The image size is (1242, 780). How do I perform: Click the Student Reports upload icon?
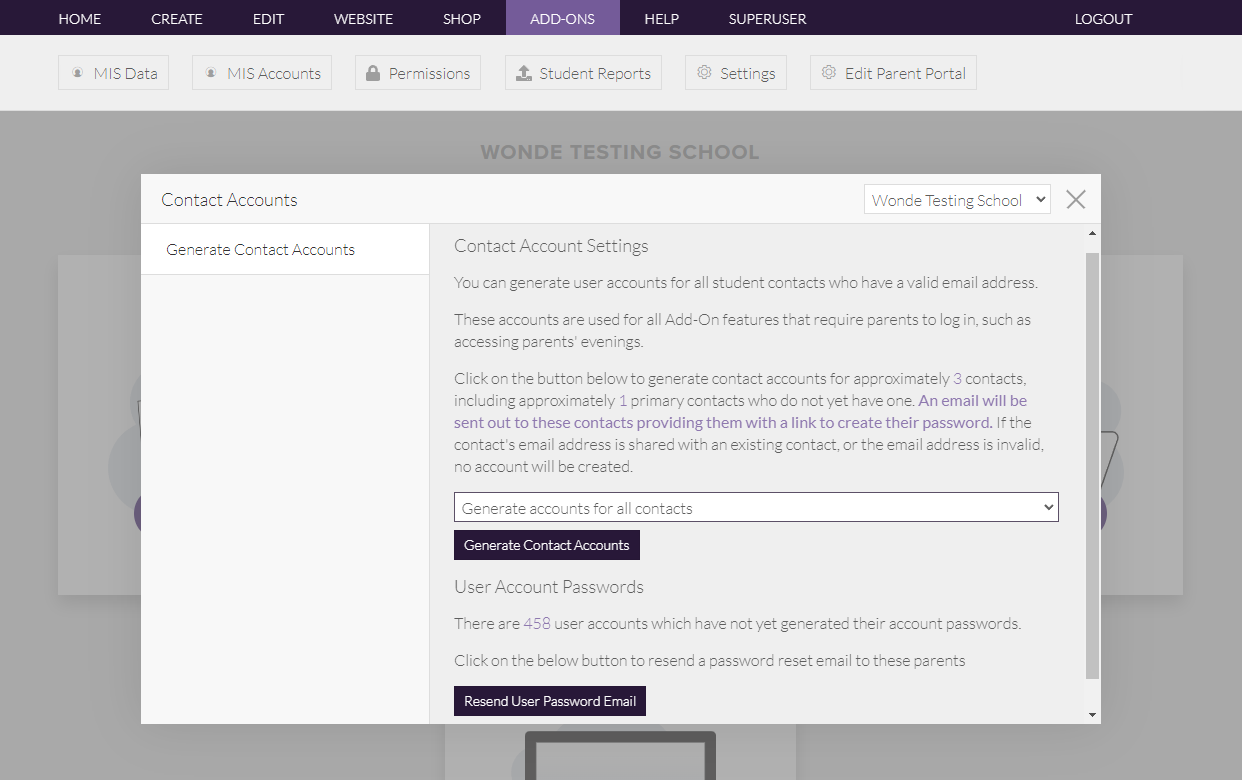[524, 73]
